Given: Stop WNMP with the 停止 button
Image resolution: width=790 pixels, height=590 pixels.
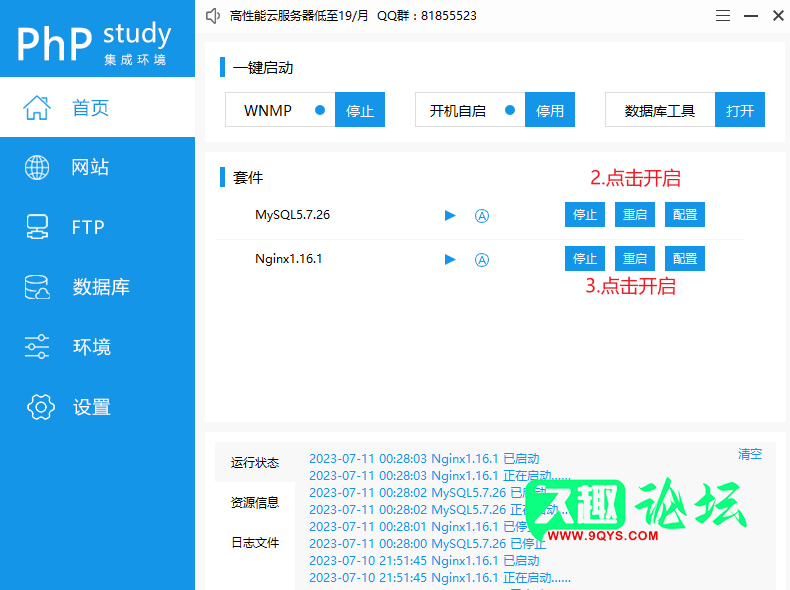Looking at the screenshot, I should pyautogui.click(x=360, y=109).
